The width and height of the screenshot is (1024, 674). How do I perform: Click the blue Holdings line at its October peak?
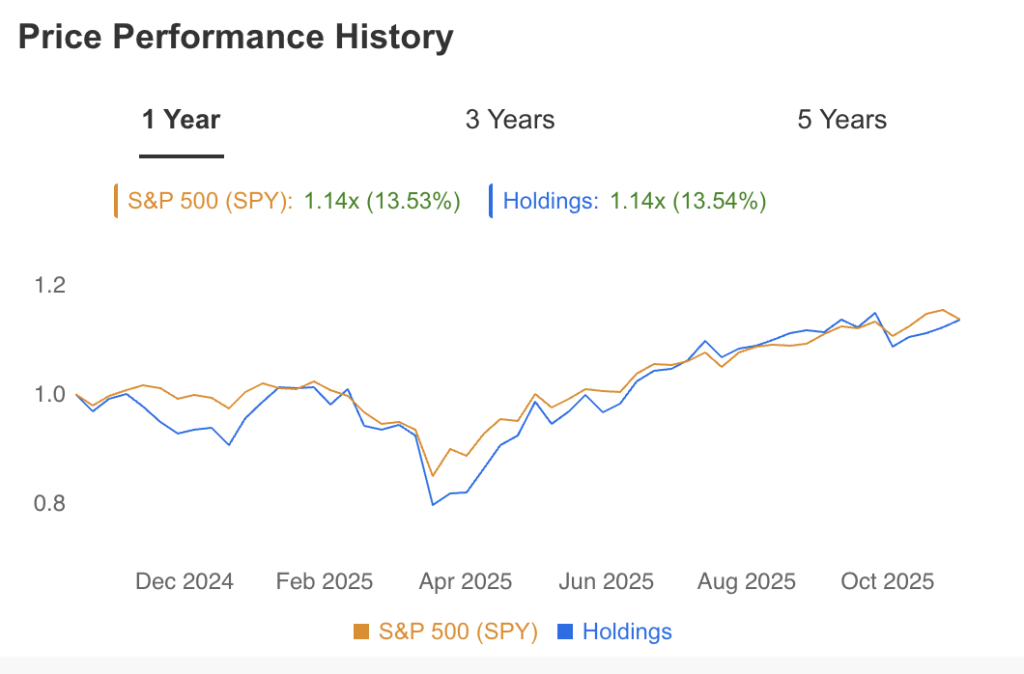875,313
